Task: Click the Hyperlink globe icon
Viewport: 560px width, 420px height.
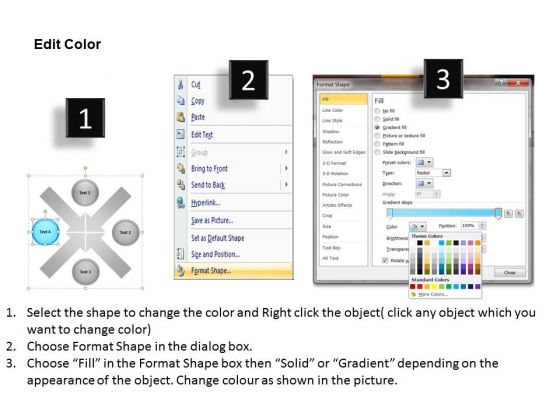Action: (x=181, y=202)
